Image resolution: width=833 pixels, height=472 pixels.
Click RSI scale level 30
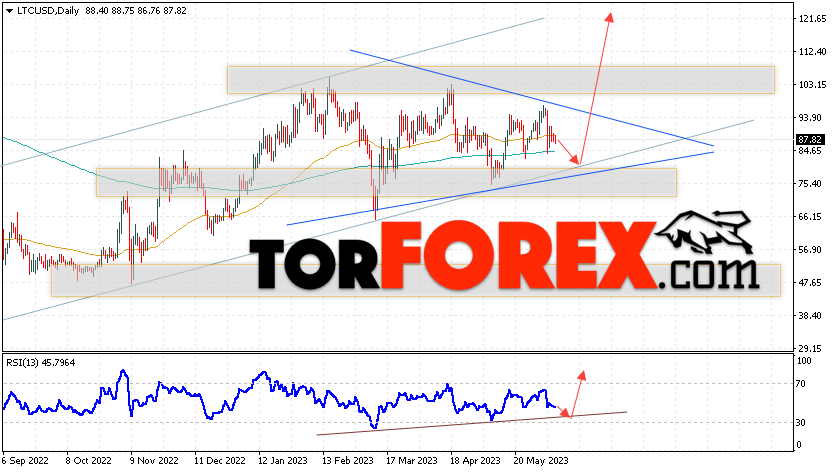(803, 423)
